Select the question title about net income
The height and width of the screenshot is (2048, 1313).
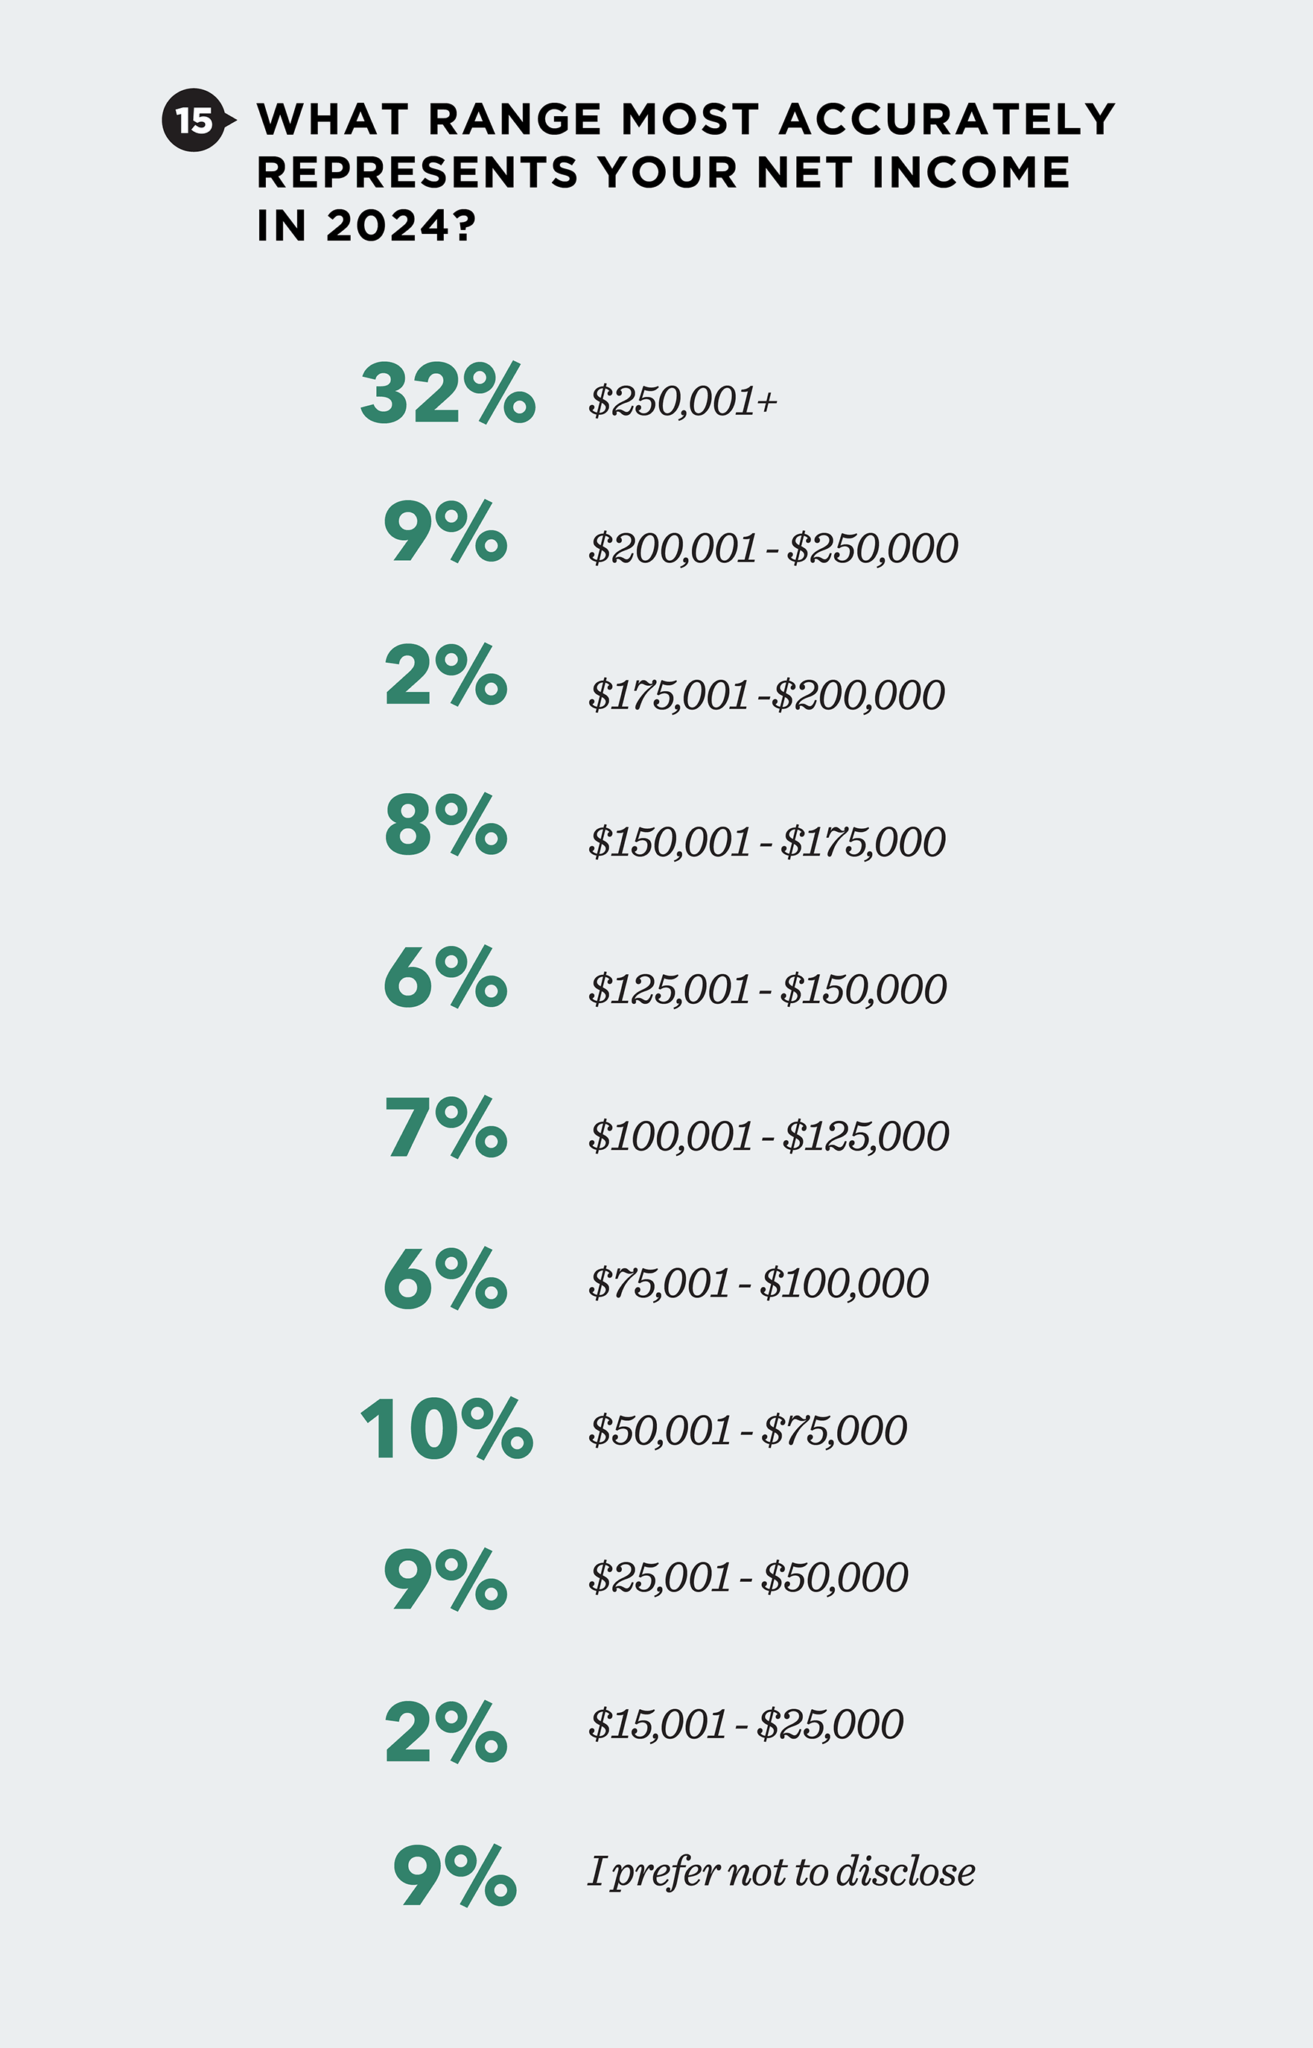tap(686, 173)
